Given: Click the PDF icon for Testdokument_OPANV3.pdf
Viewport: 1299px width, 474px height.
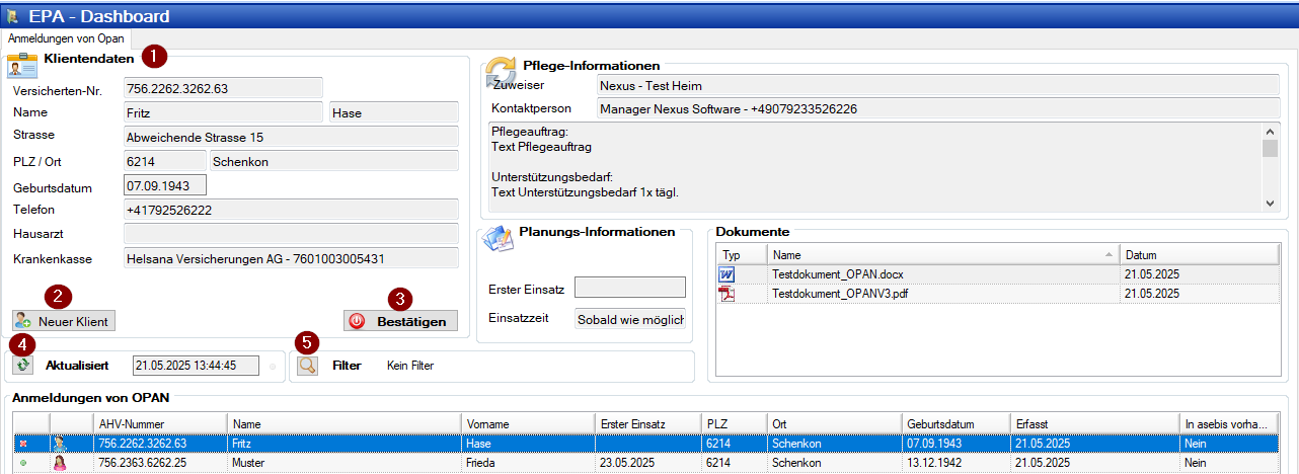Looking at the screenshot, I should [x=727, y=294].
